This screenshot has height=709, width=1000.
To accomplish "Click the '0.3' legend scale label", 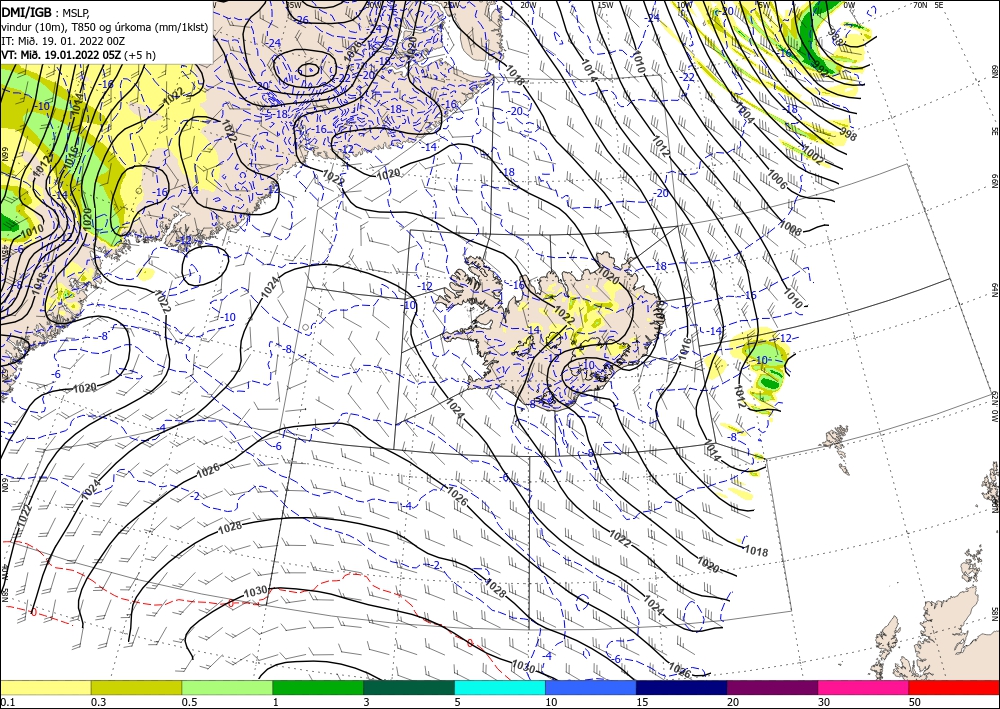I will (x=98, y=702).
